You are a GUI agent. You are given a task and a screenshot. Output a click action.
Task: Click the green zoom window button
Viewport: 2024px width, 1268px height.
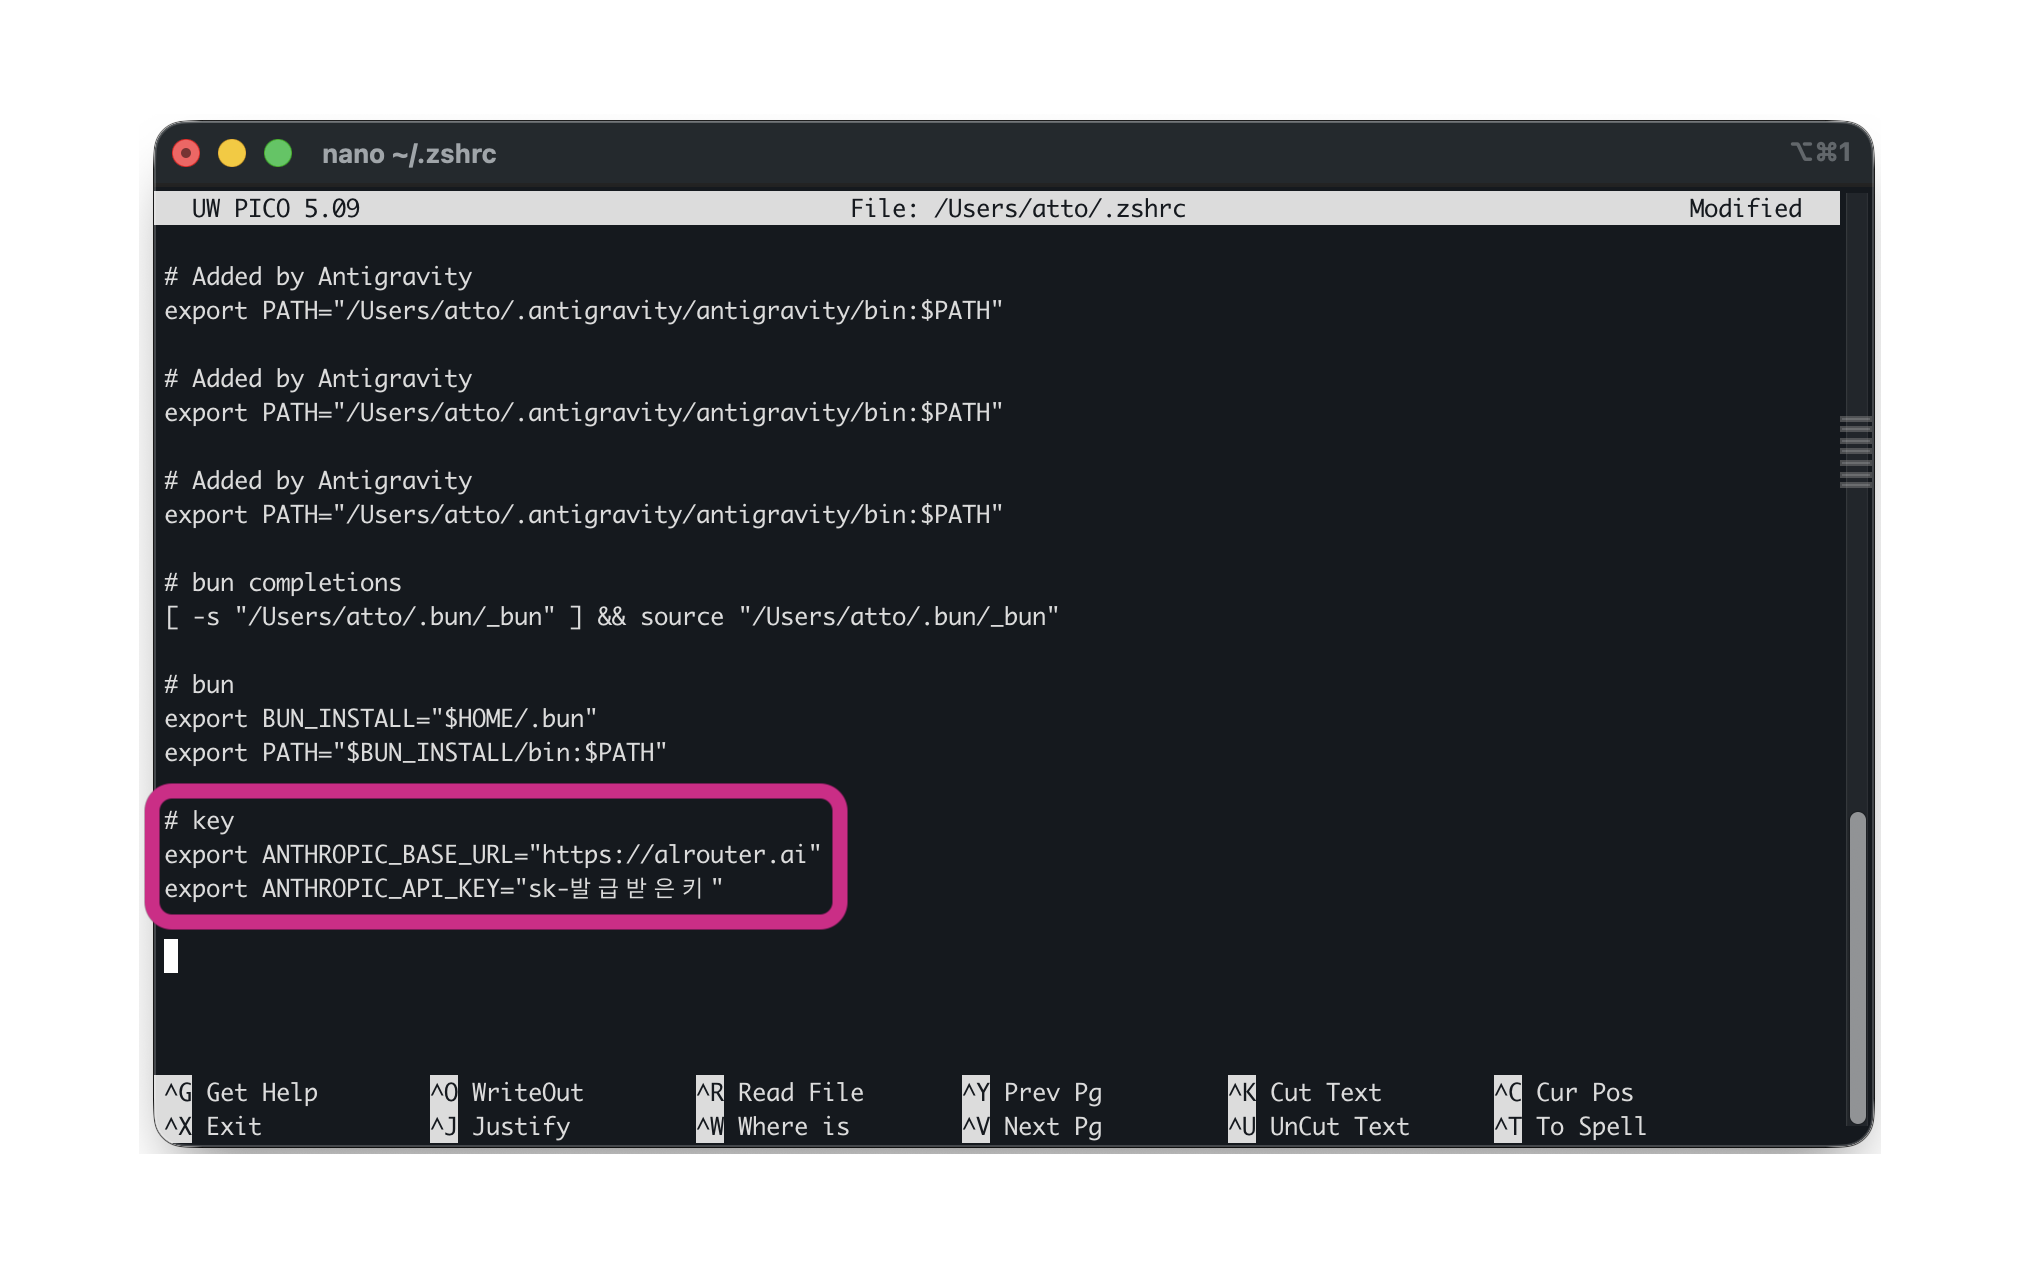pyautogui.click(x=278, y=153)
